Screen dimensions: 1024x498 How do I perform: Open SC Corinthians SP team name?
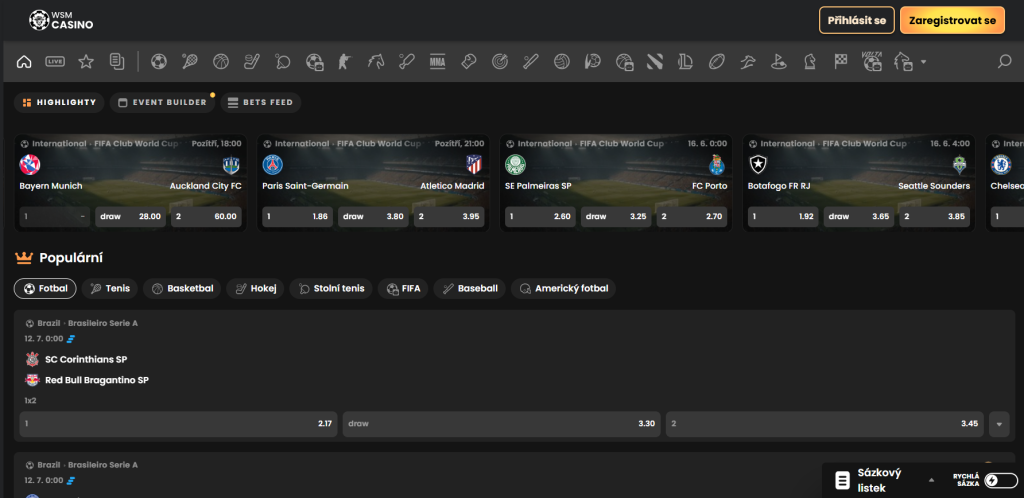[86, 360]
